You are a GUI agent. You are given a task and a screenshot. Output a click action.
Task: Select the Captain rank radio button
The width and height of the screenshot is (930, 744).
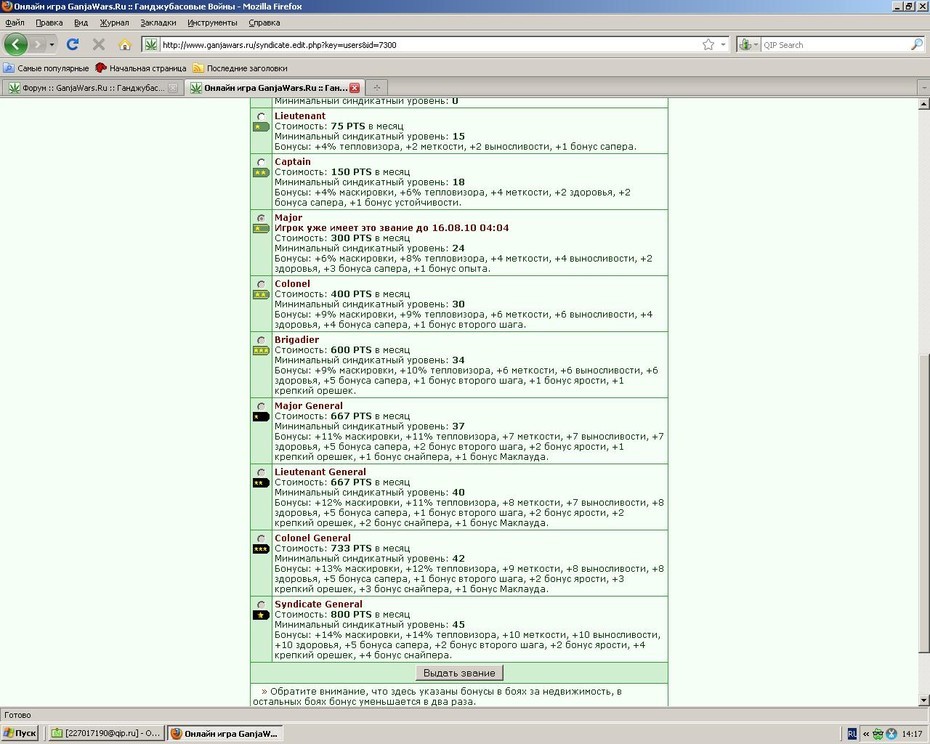(x=261, y=163)
